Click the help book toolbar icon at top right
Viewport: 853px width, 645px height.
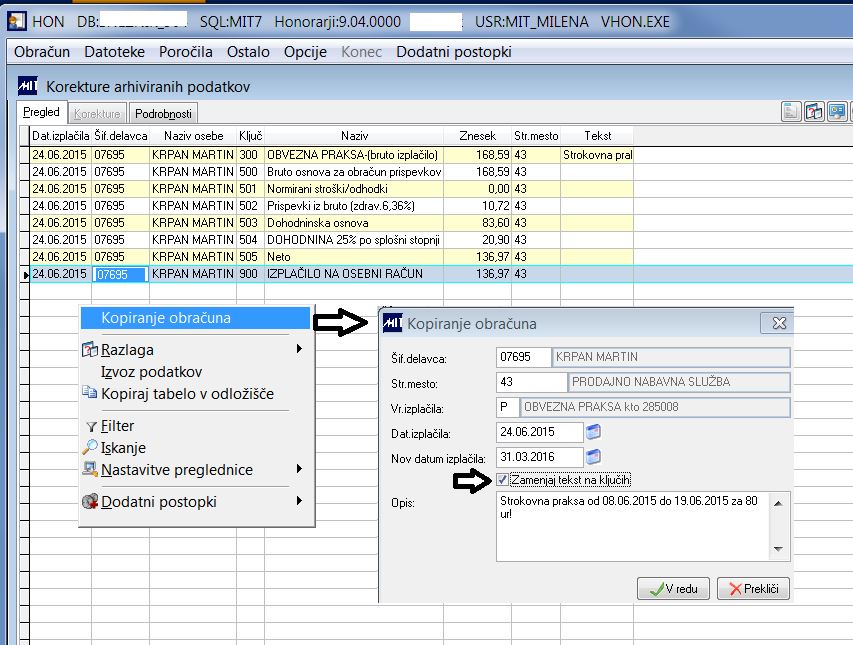(x=814, y=111)
